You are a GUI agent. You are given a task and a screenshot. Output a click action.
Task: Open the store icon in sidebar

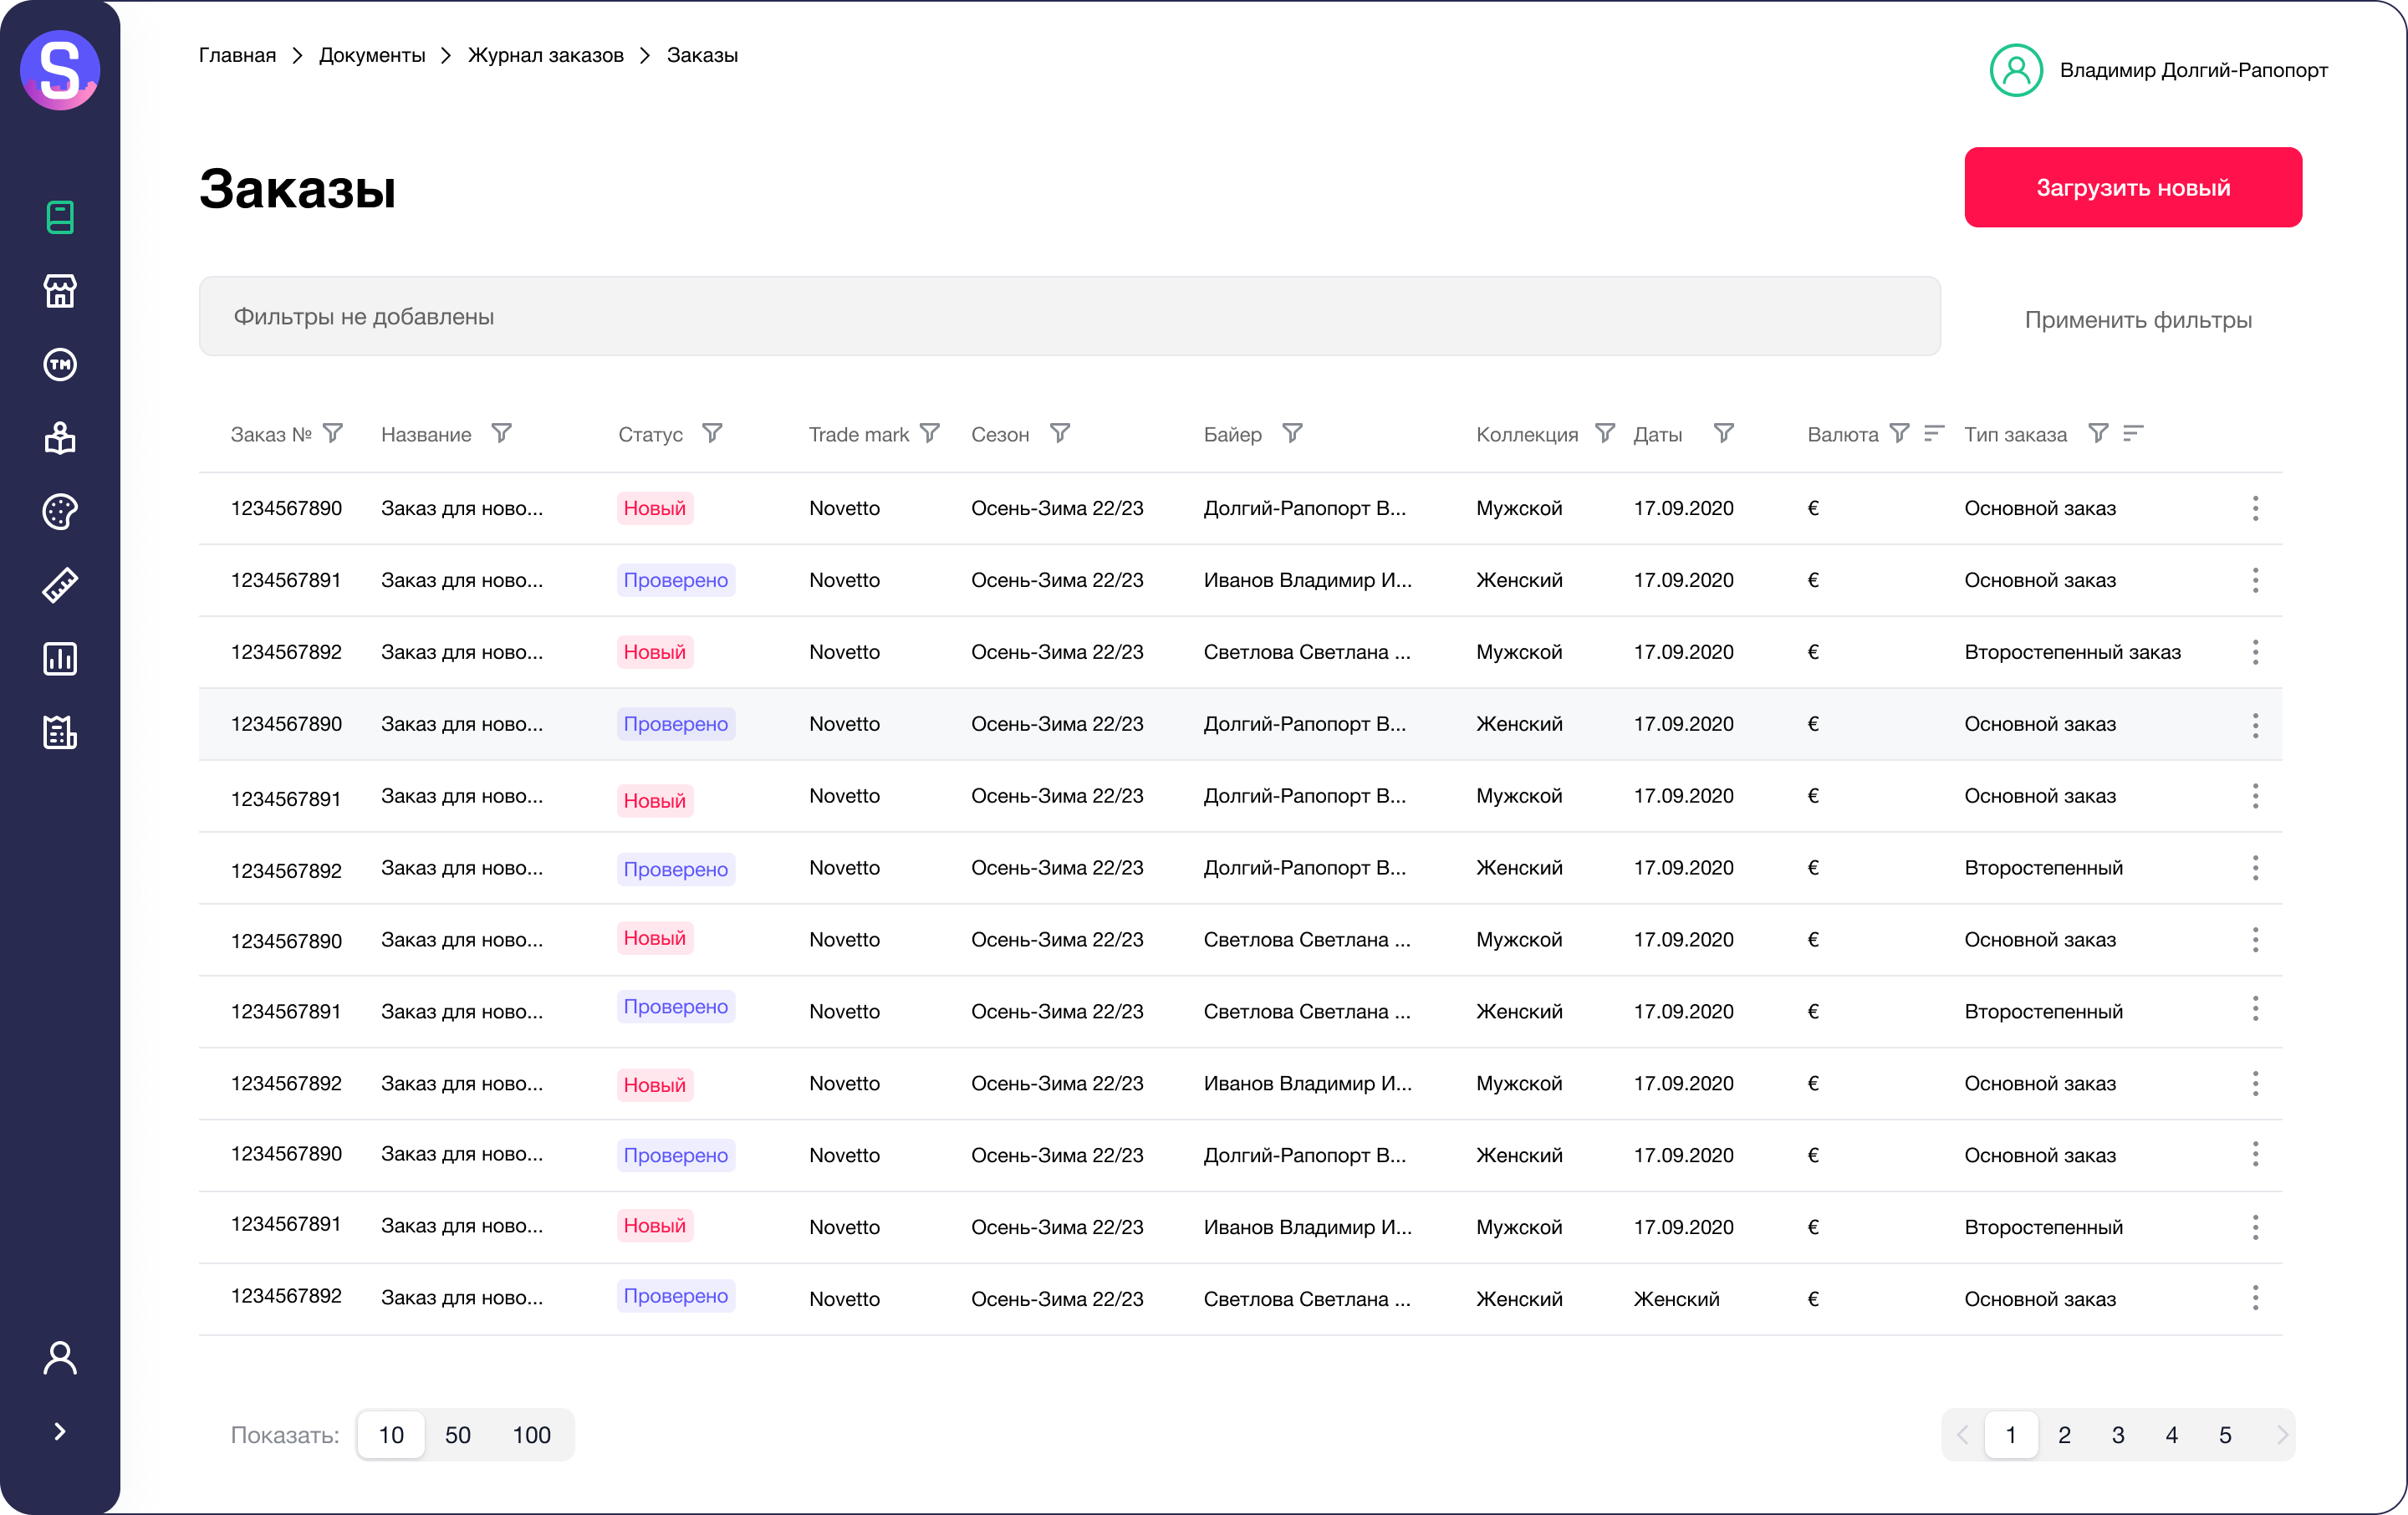tap(60, 291)
